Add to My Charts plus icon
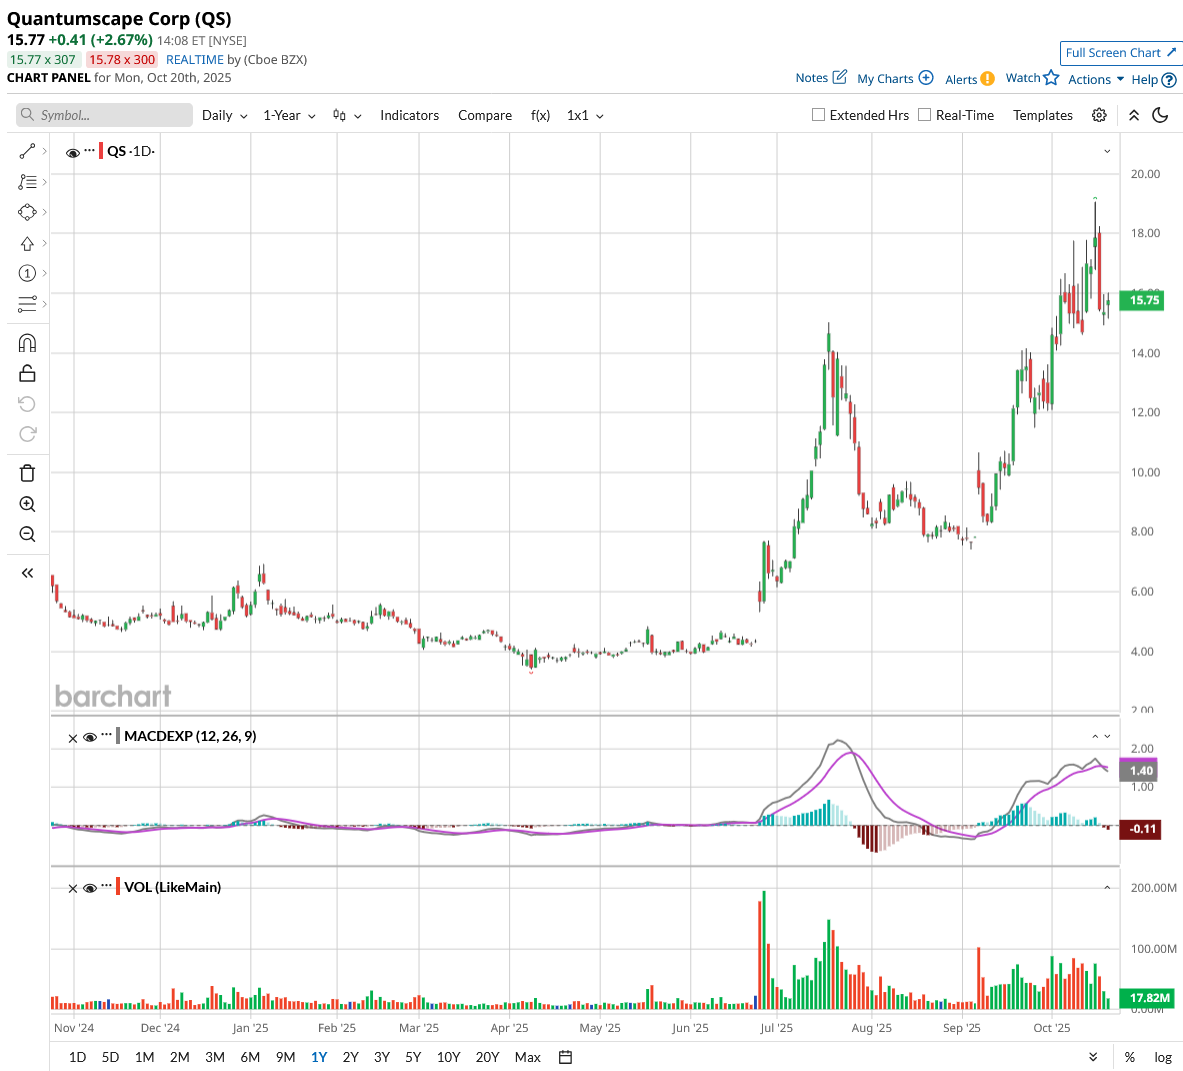The image size is (1183, 1071). coord(926,78)
